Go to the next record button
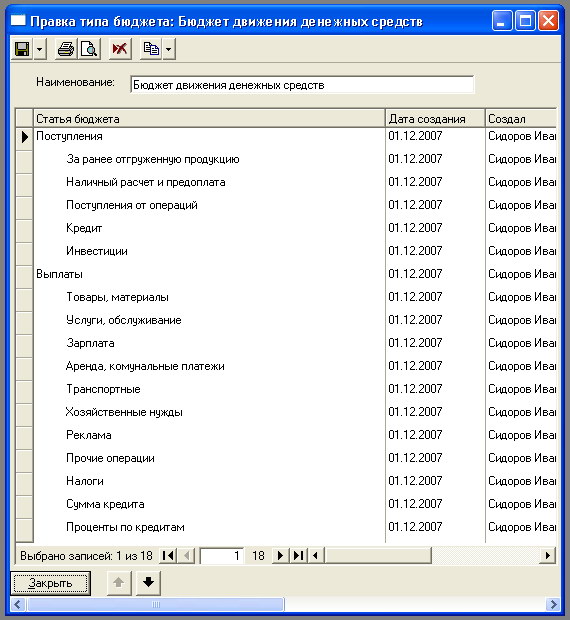This screenshot has width=570, height=620. [280, 556]
